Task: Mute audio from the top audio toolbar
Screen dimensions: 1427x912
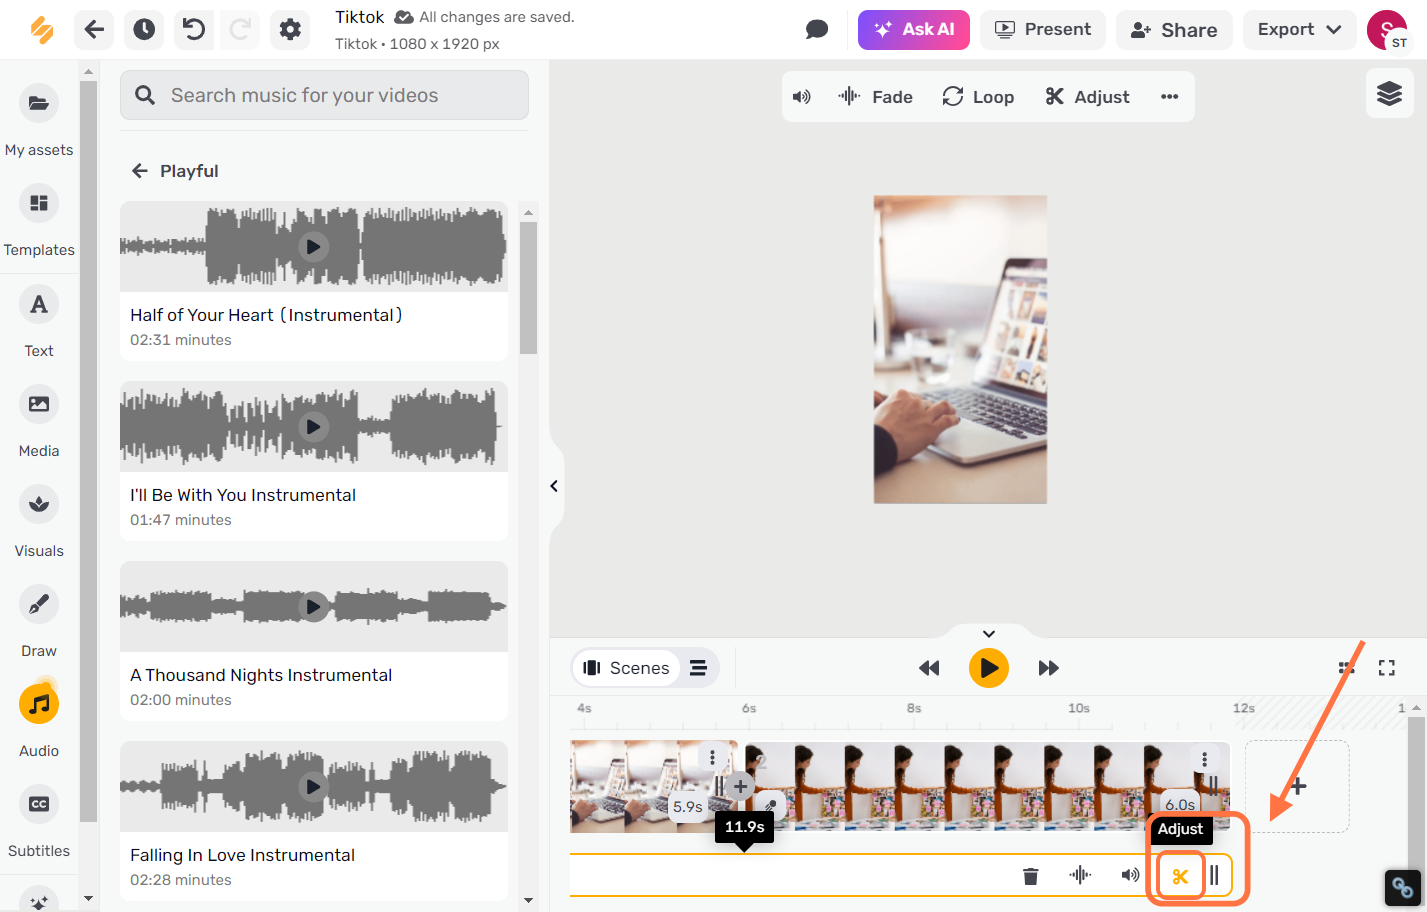Action: (x=802, y=97)
